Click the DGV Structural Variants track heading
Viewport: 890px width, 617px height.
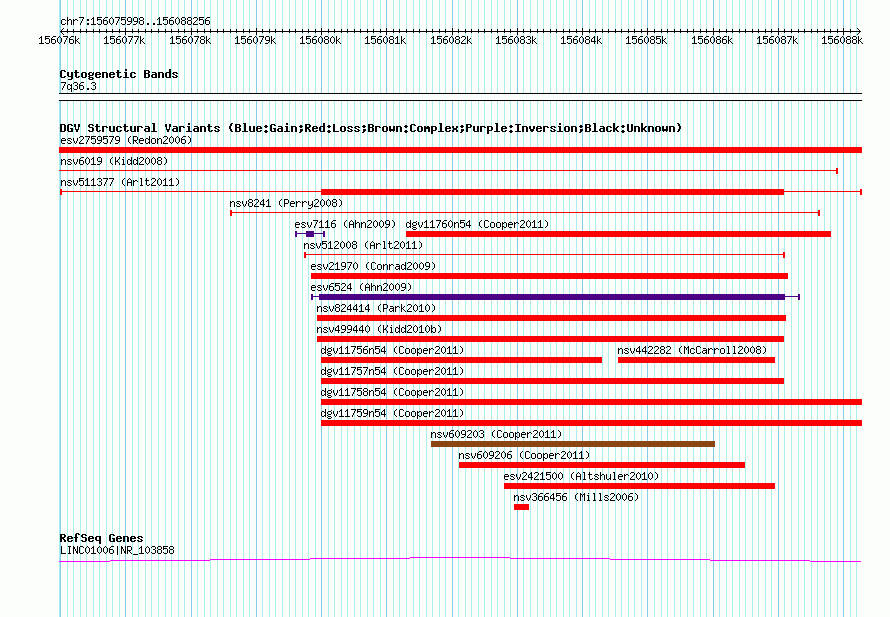[370, 128]
